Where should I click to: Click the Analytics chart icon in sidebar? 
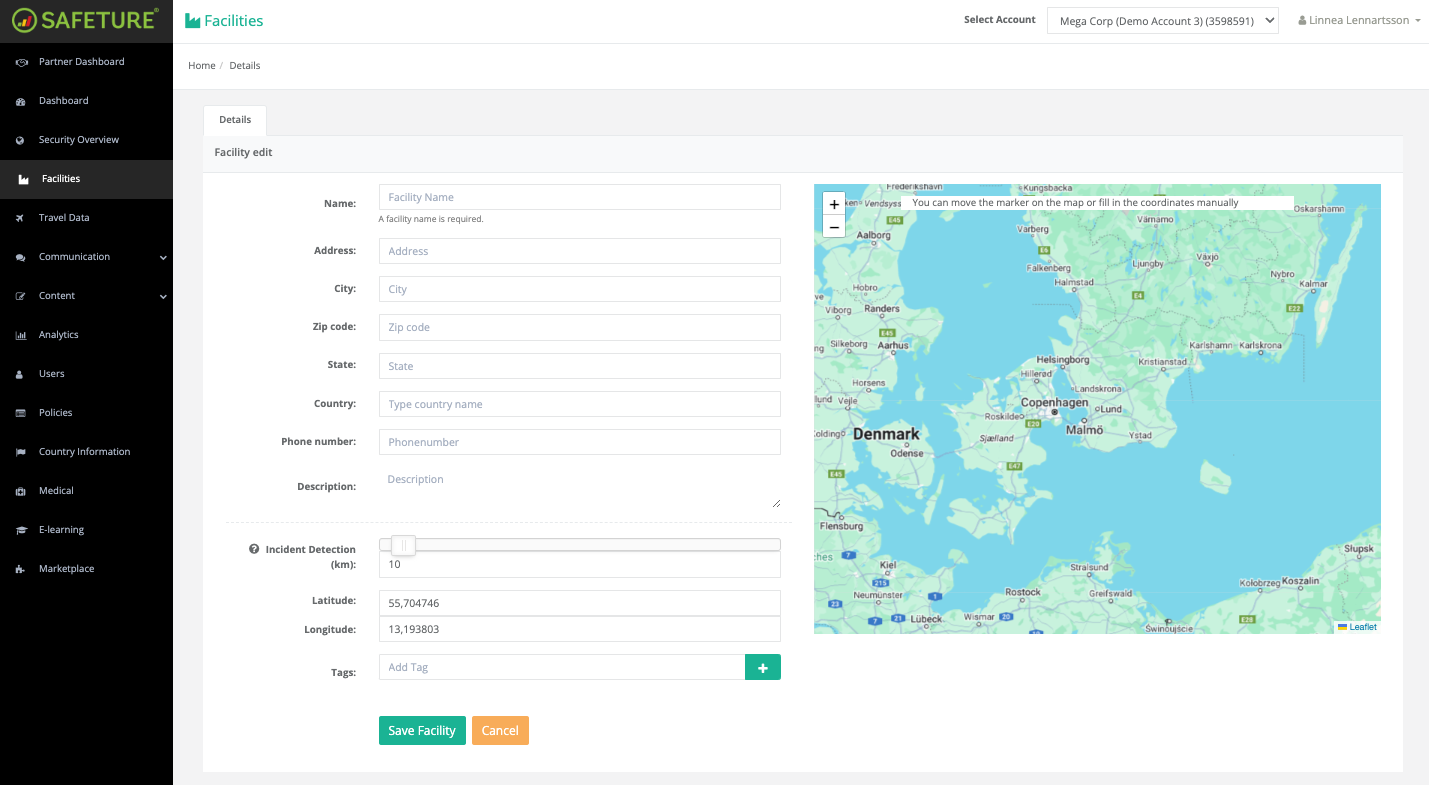coord(21,335)
